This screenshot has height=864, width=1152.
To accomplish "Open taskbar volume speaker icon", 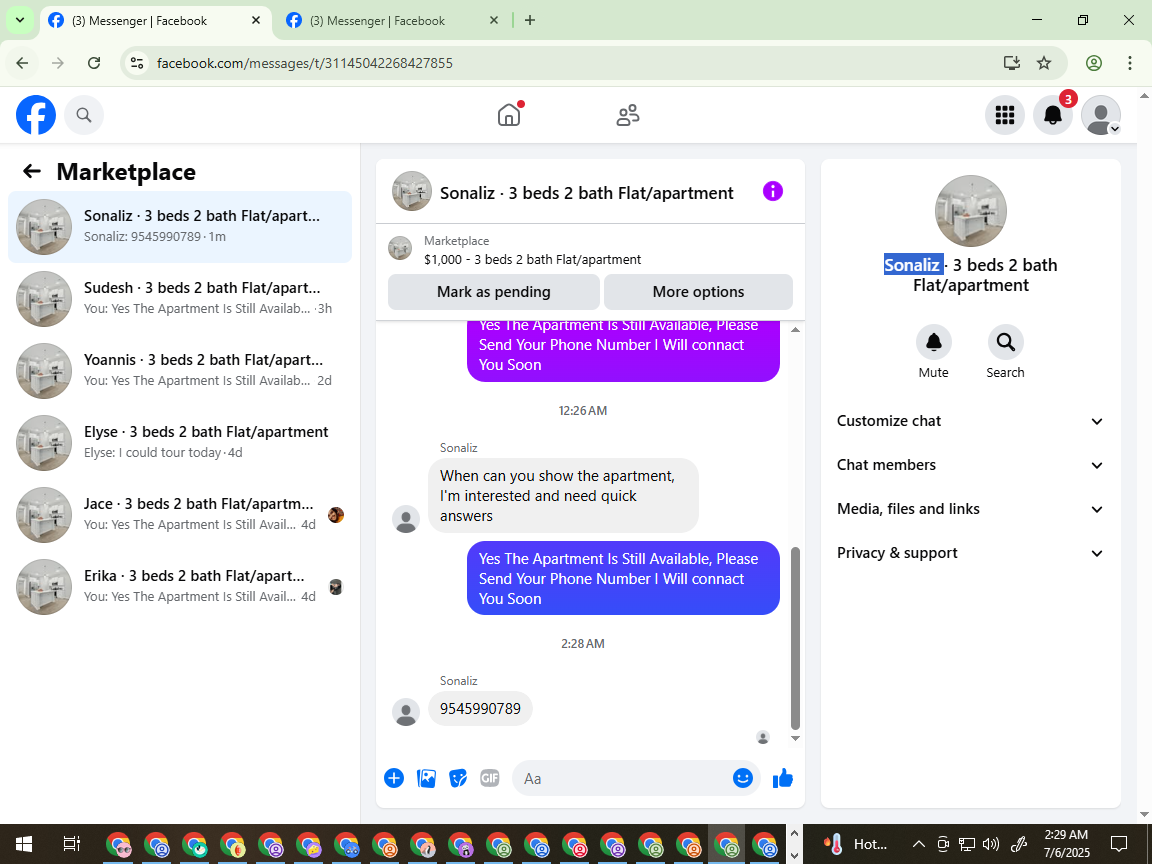I will pyautogui.click(x=990, y=843).
